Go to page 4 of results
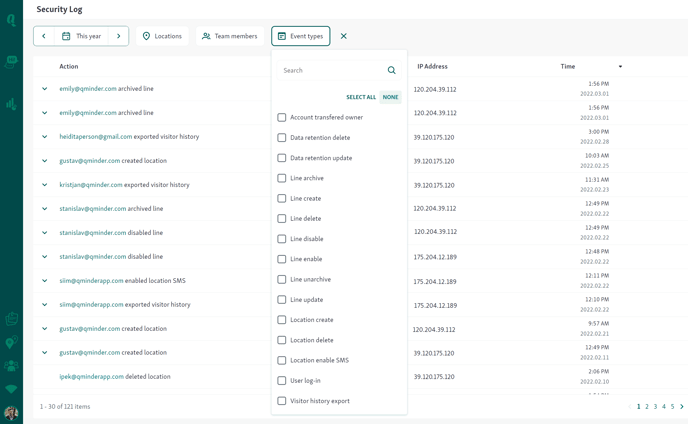This screenshot has width=688, height=424. pos(664,406)
